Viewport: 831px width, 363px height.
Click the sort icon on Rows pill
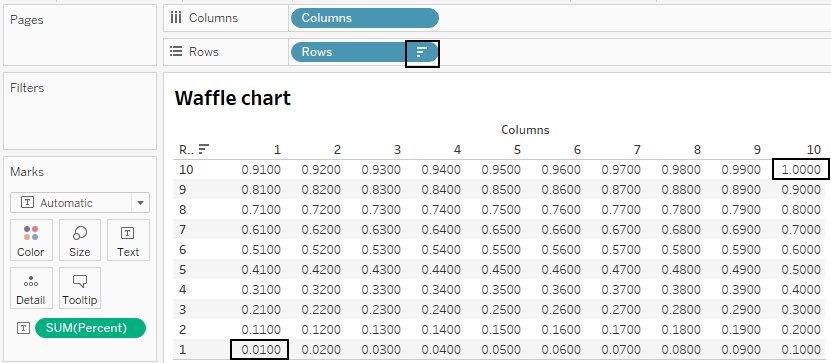[x=422, y=52]
